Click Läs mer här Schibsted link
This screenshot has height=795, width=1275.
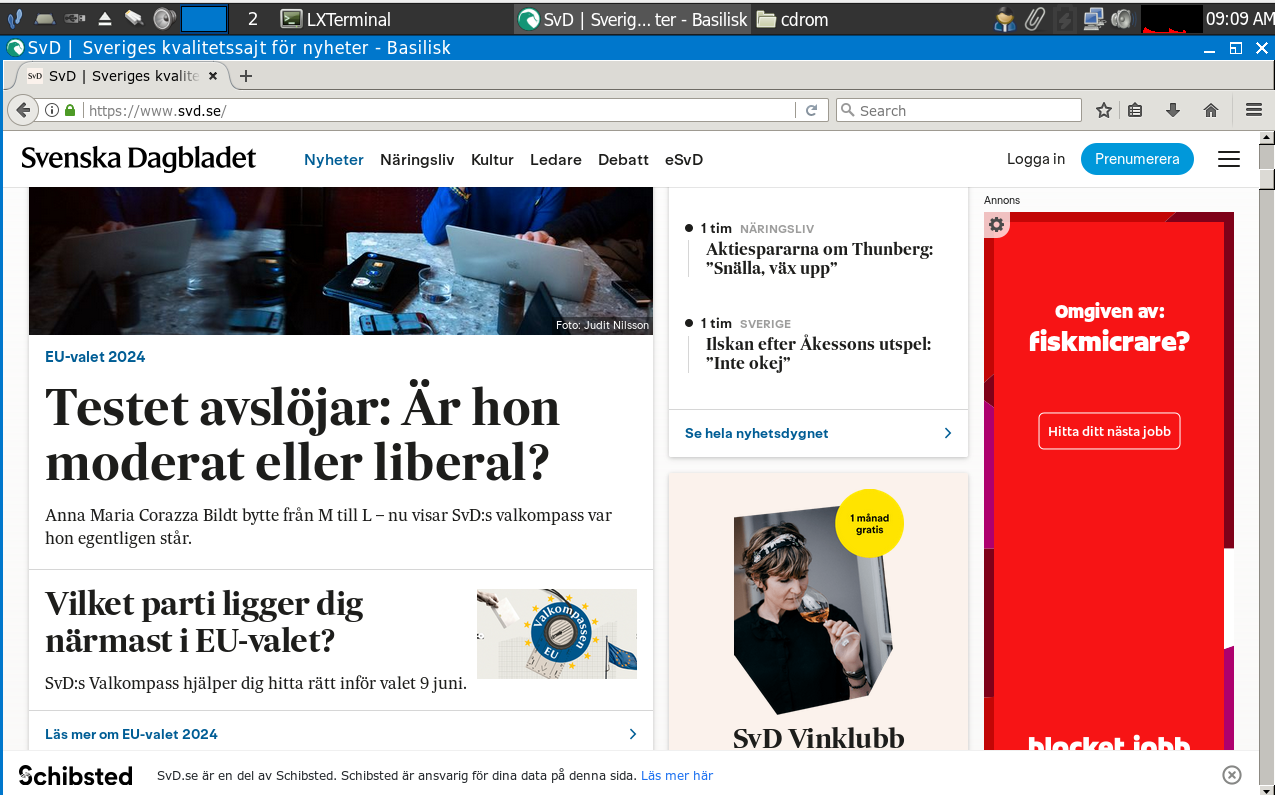677,776
